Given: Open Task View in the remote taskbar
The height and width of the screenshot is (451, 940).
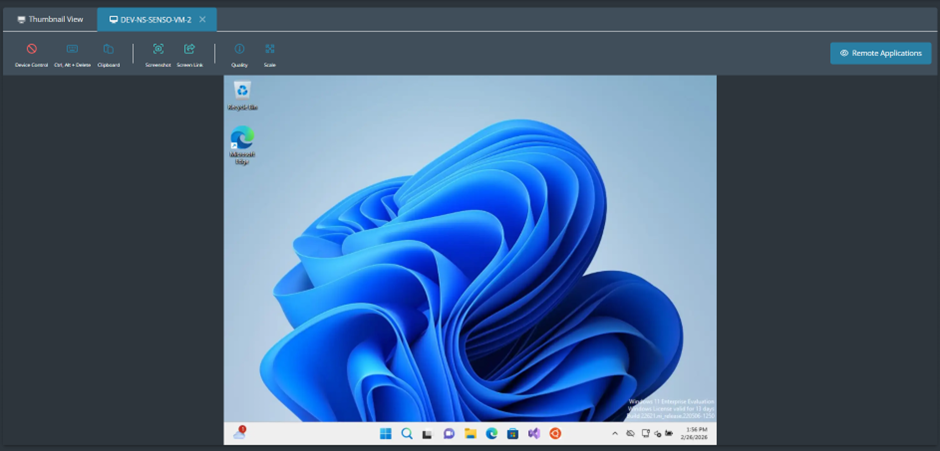Looking at the screenshot, I should pyautogui.click(x=427, y=434).
